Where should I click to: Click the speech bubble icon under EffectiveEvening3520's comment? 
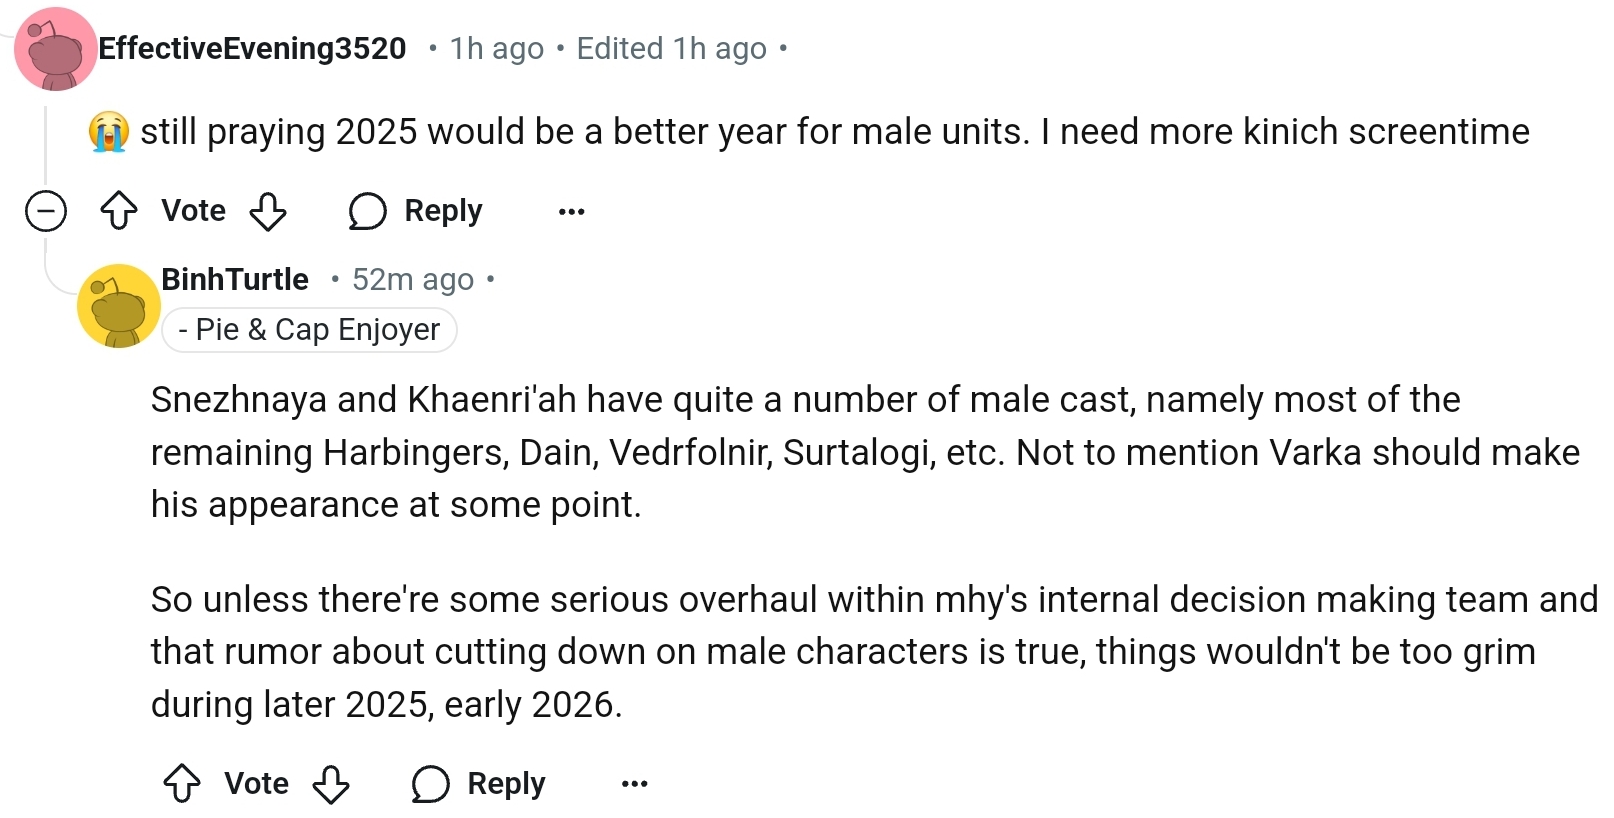coord(367,211)
